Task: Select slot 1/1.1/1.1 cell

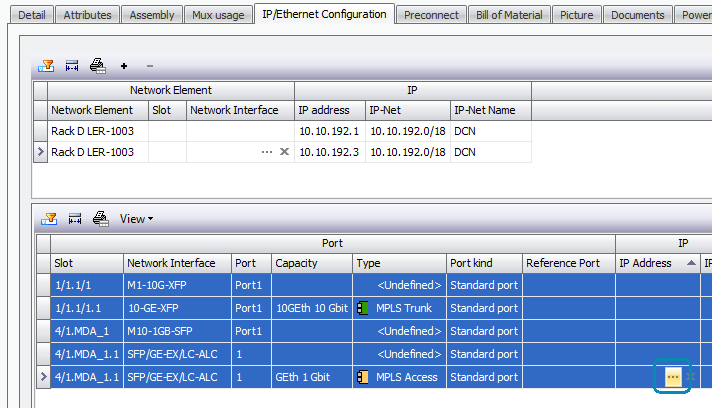Action: [x=87, y=308]
